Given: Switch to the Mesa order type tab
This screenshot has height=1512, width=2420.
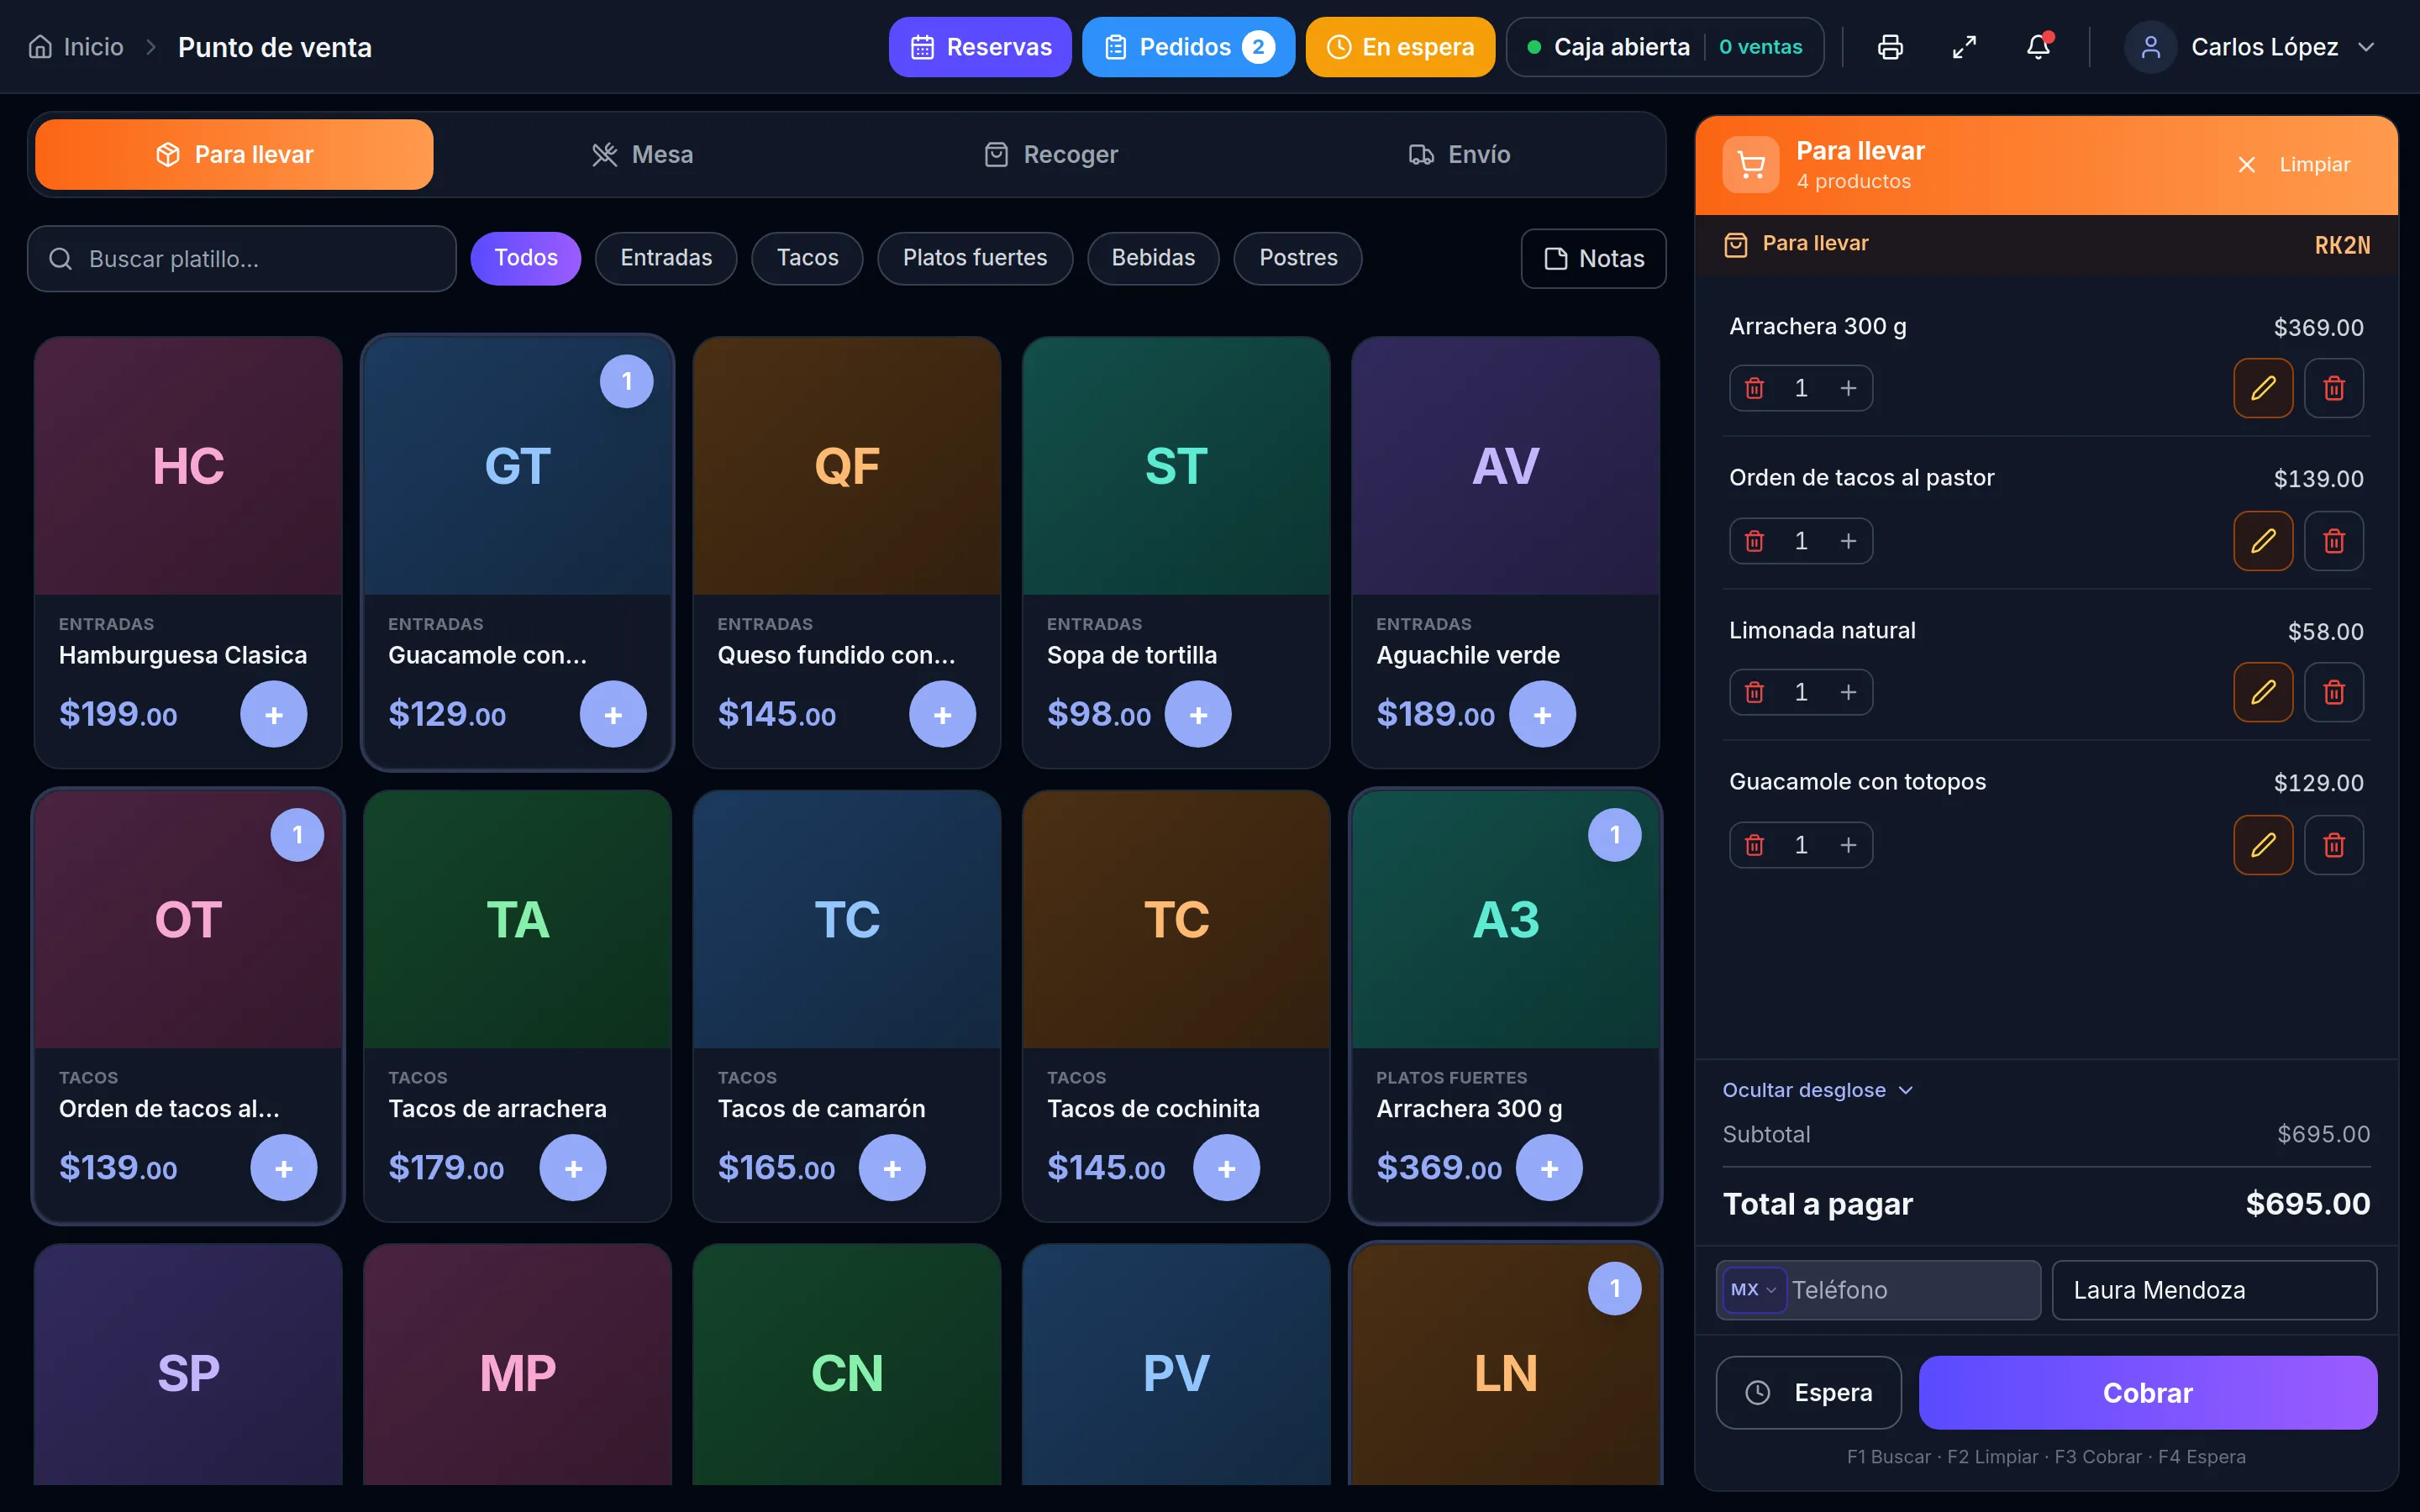Looking at the screenshot, I should click(642, 155).
